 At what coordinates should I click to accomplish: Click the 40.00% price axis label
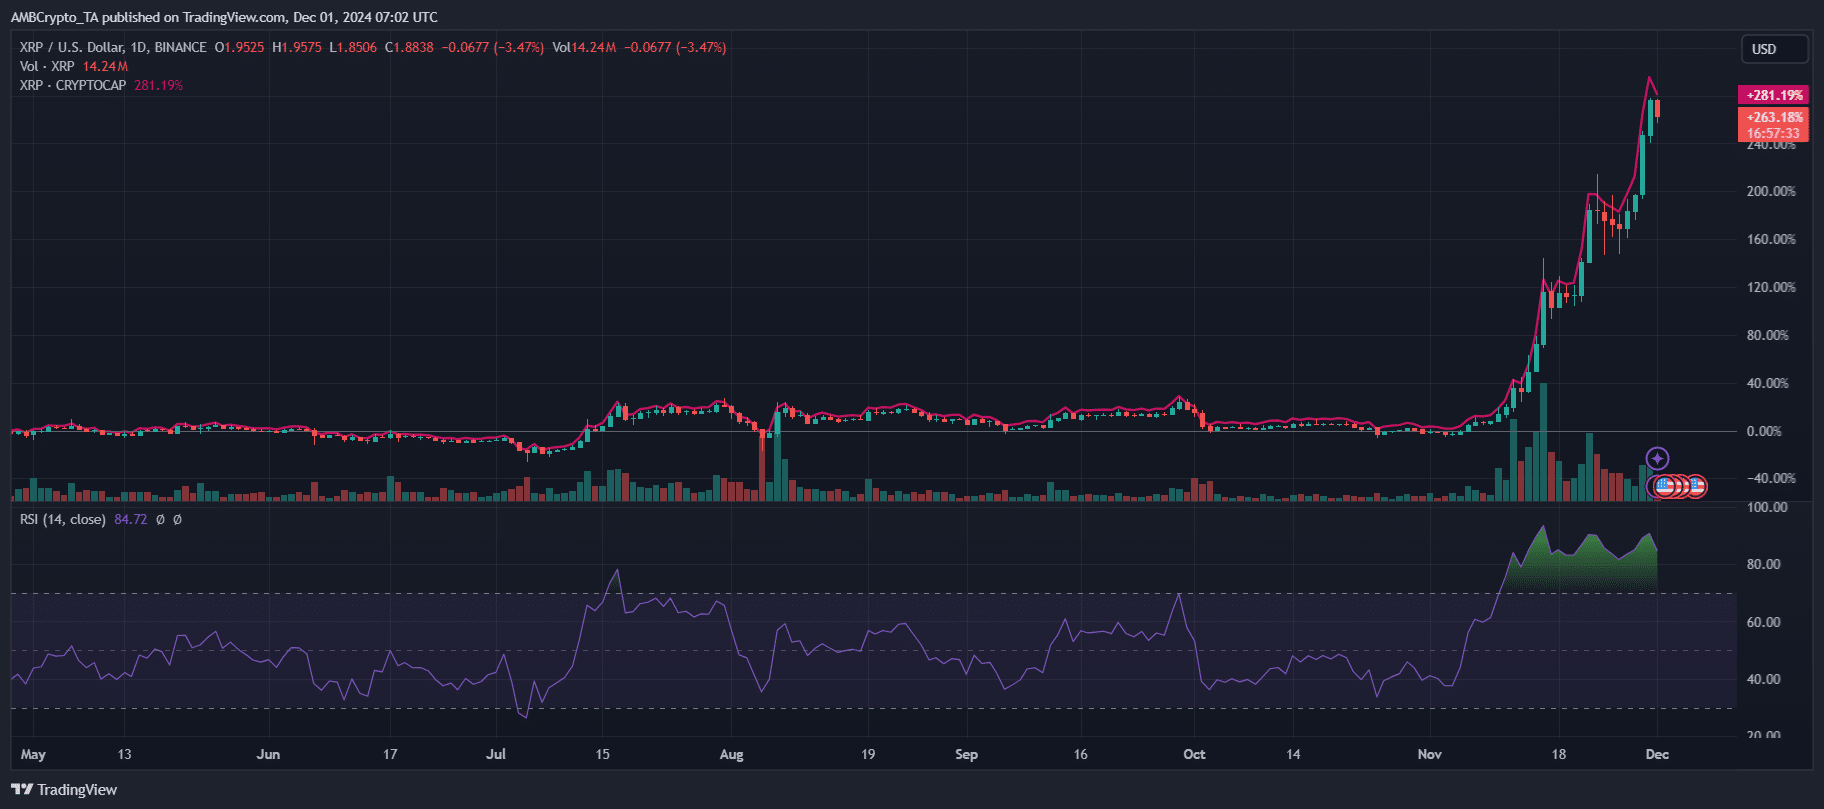pos(1767,383)
